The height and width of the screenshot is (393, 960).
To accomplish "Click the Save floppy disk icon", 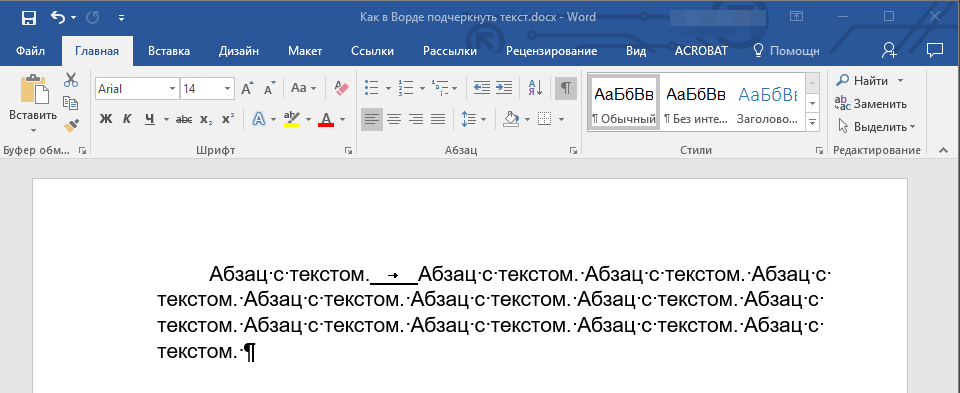I will [x=29, y=18].
